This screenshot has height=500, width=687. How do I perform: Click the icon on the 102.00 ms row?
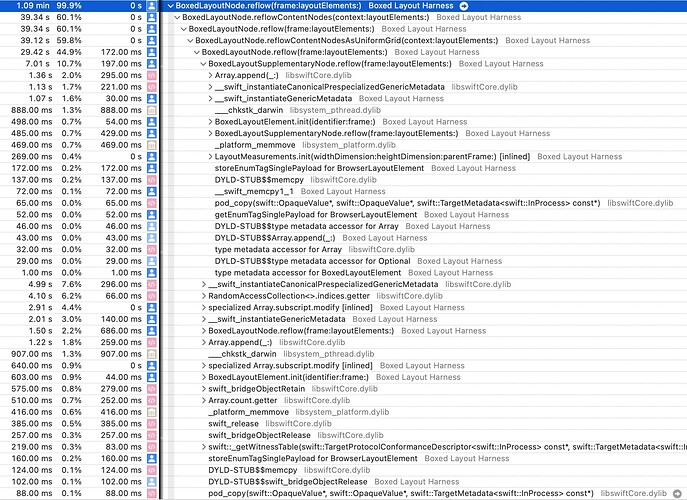[152, 482]
